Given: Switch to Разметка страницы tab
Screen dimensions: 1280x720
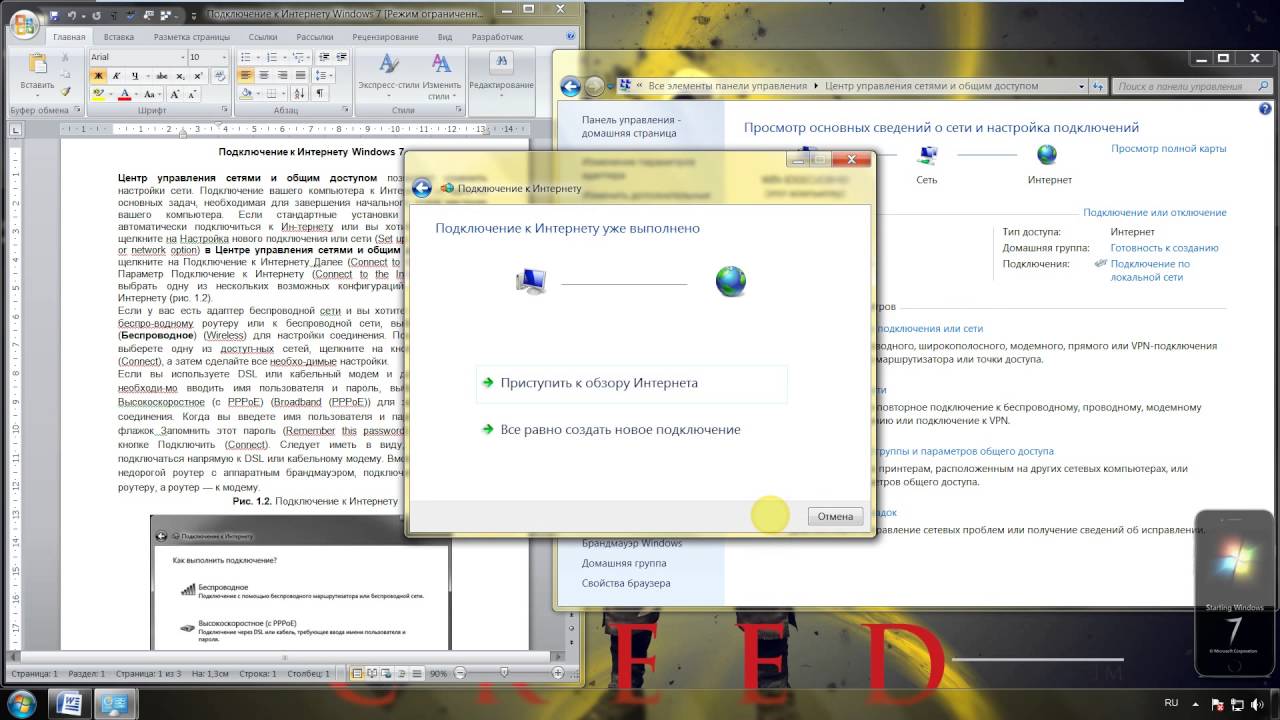Looking at the screenshot, I should [191, 37].
